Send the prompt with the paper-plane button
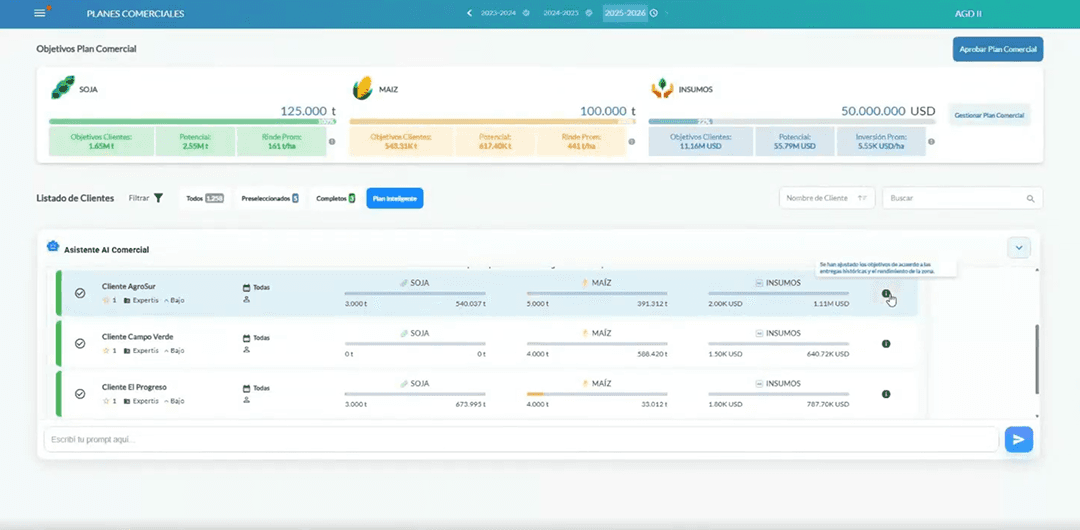 [x=1019, y=439]
